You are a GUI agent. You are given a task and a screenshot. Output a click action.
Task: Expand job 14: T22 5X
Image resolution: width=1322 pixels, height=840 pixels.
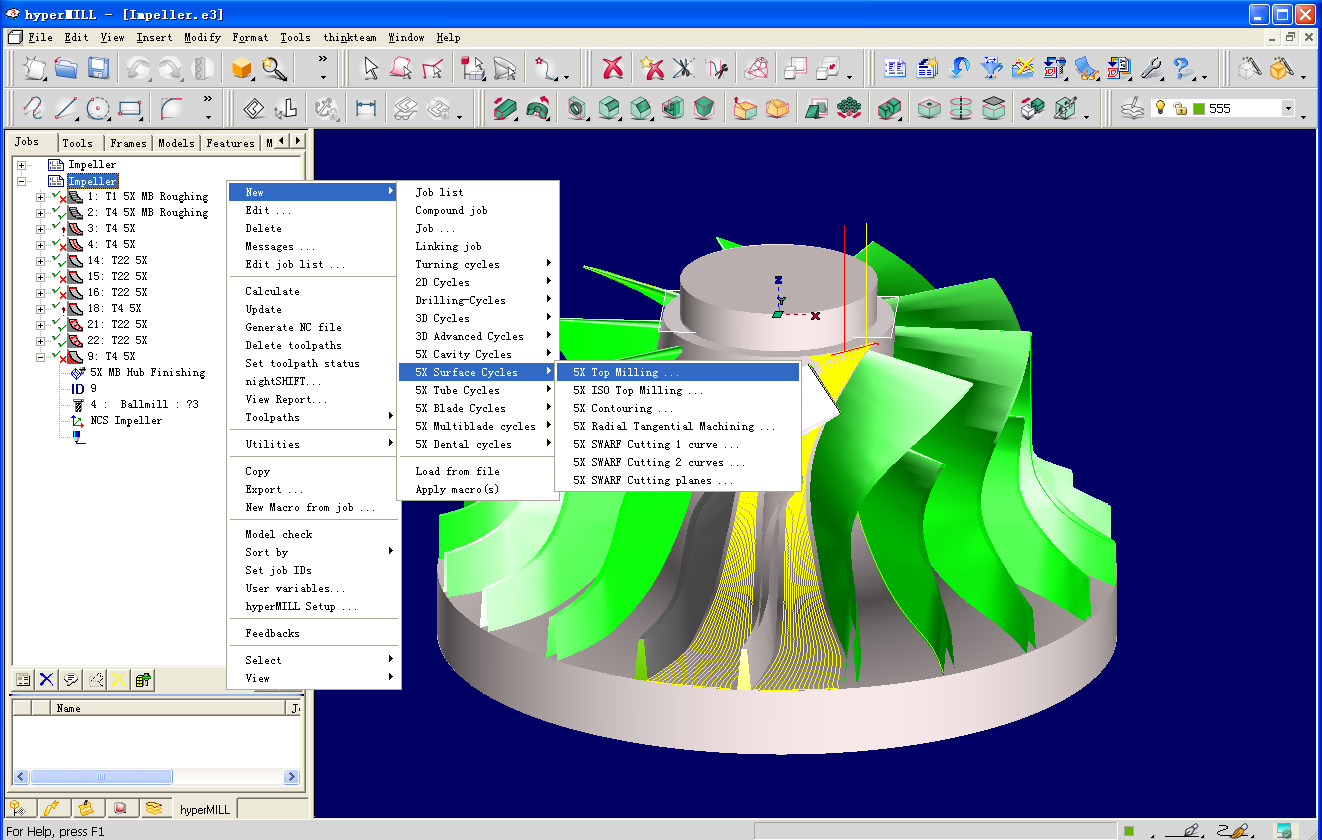[x=40, y=261]
